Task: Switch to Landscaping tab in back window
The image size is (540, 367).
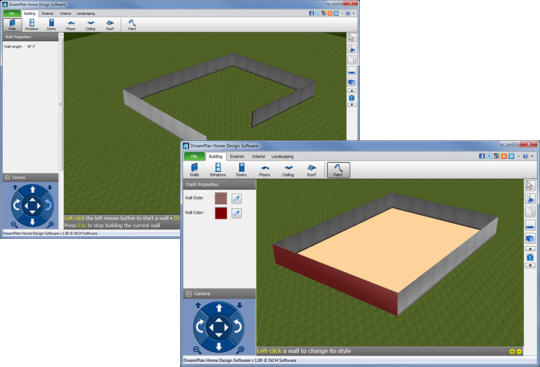Action: pyautogui.click(x=85, y=13)
